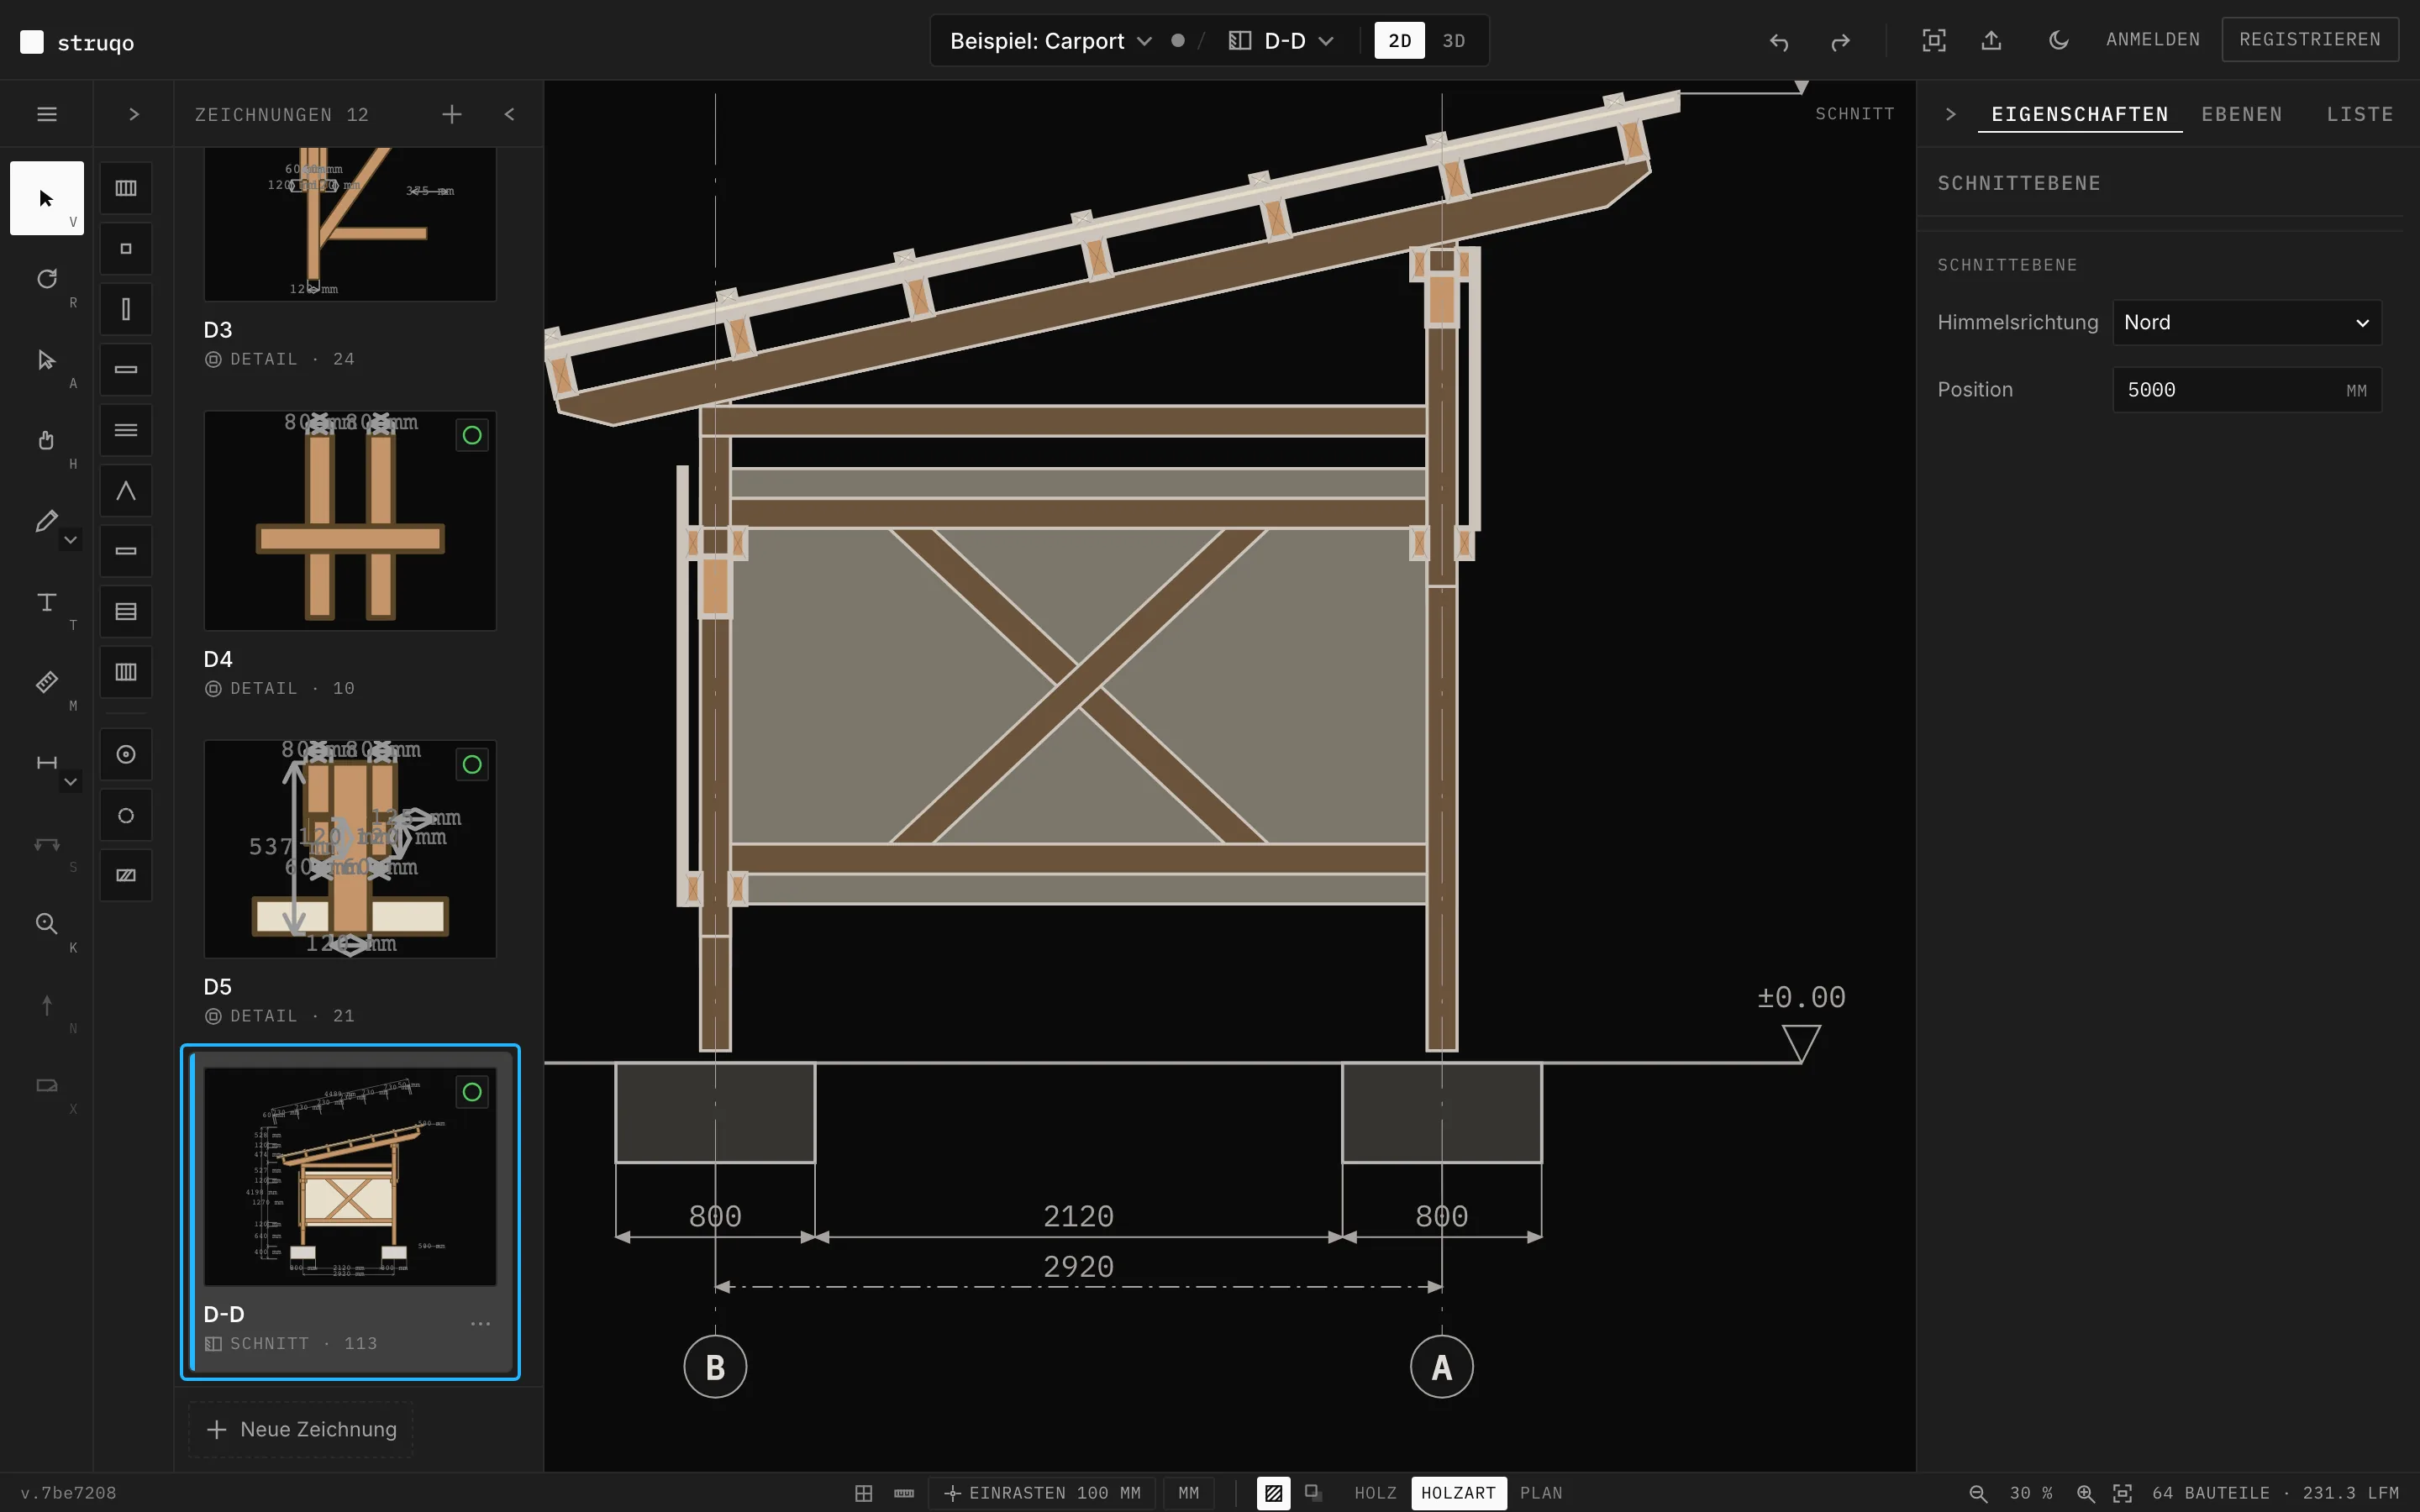Viewport: 2420px width, 1512px height.
Task: Toggle dark mode moon icon
Action: 2058,40
